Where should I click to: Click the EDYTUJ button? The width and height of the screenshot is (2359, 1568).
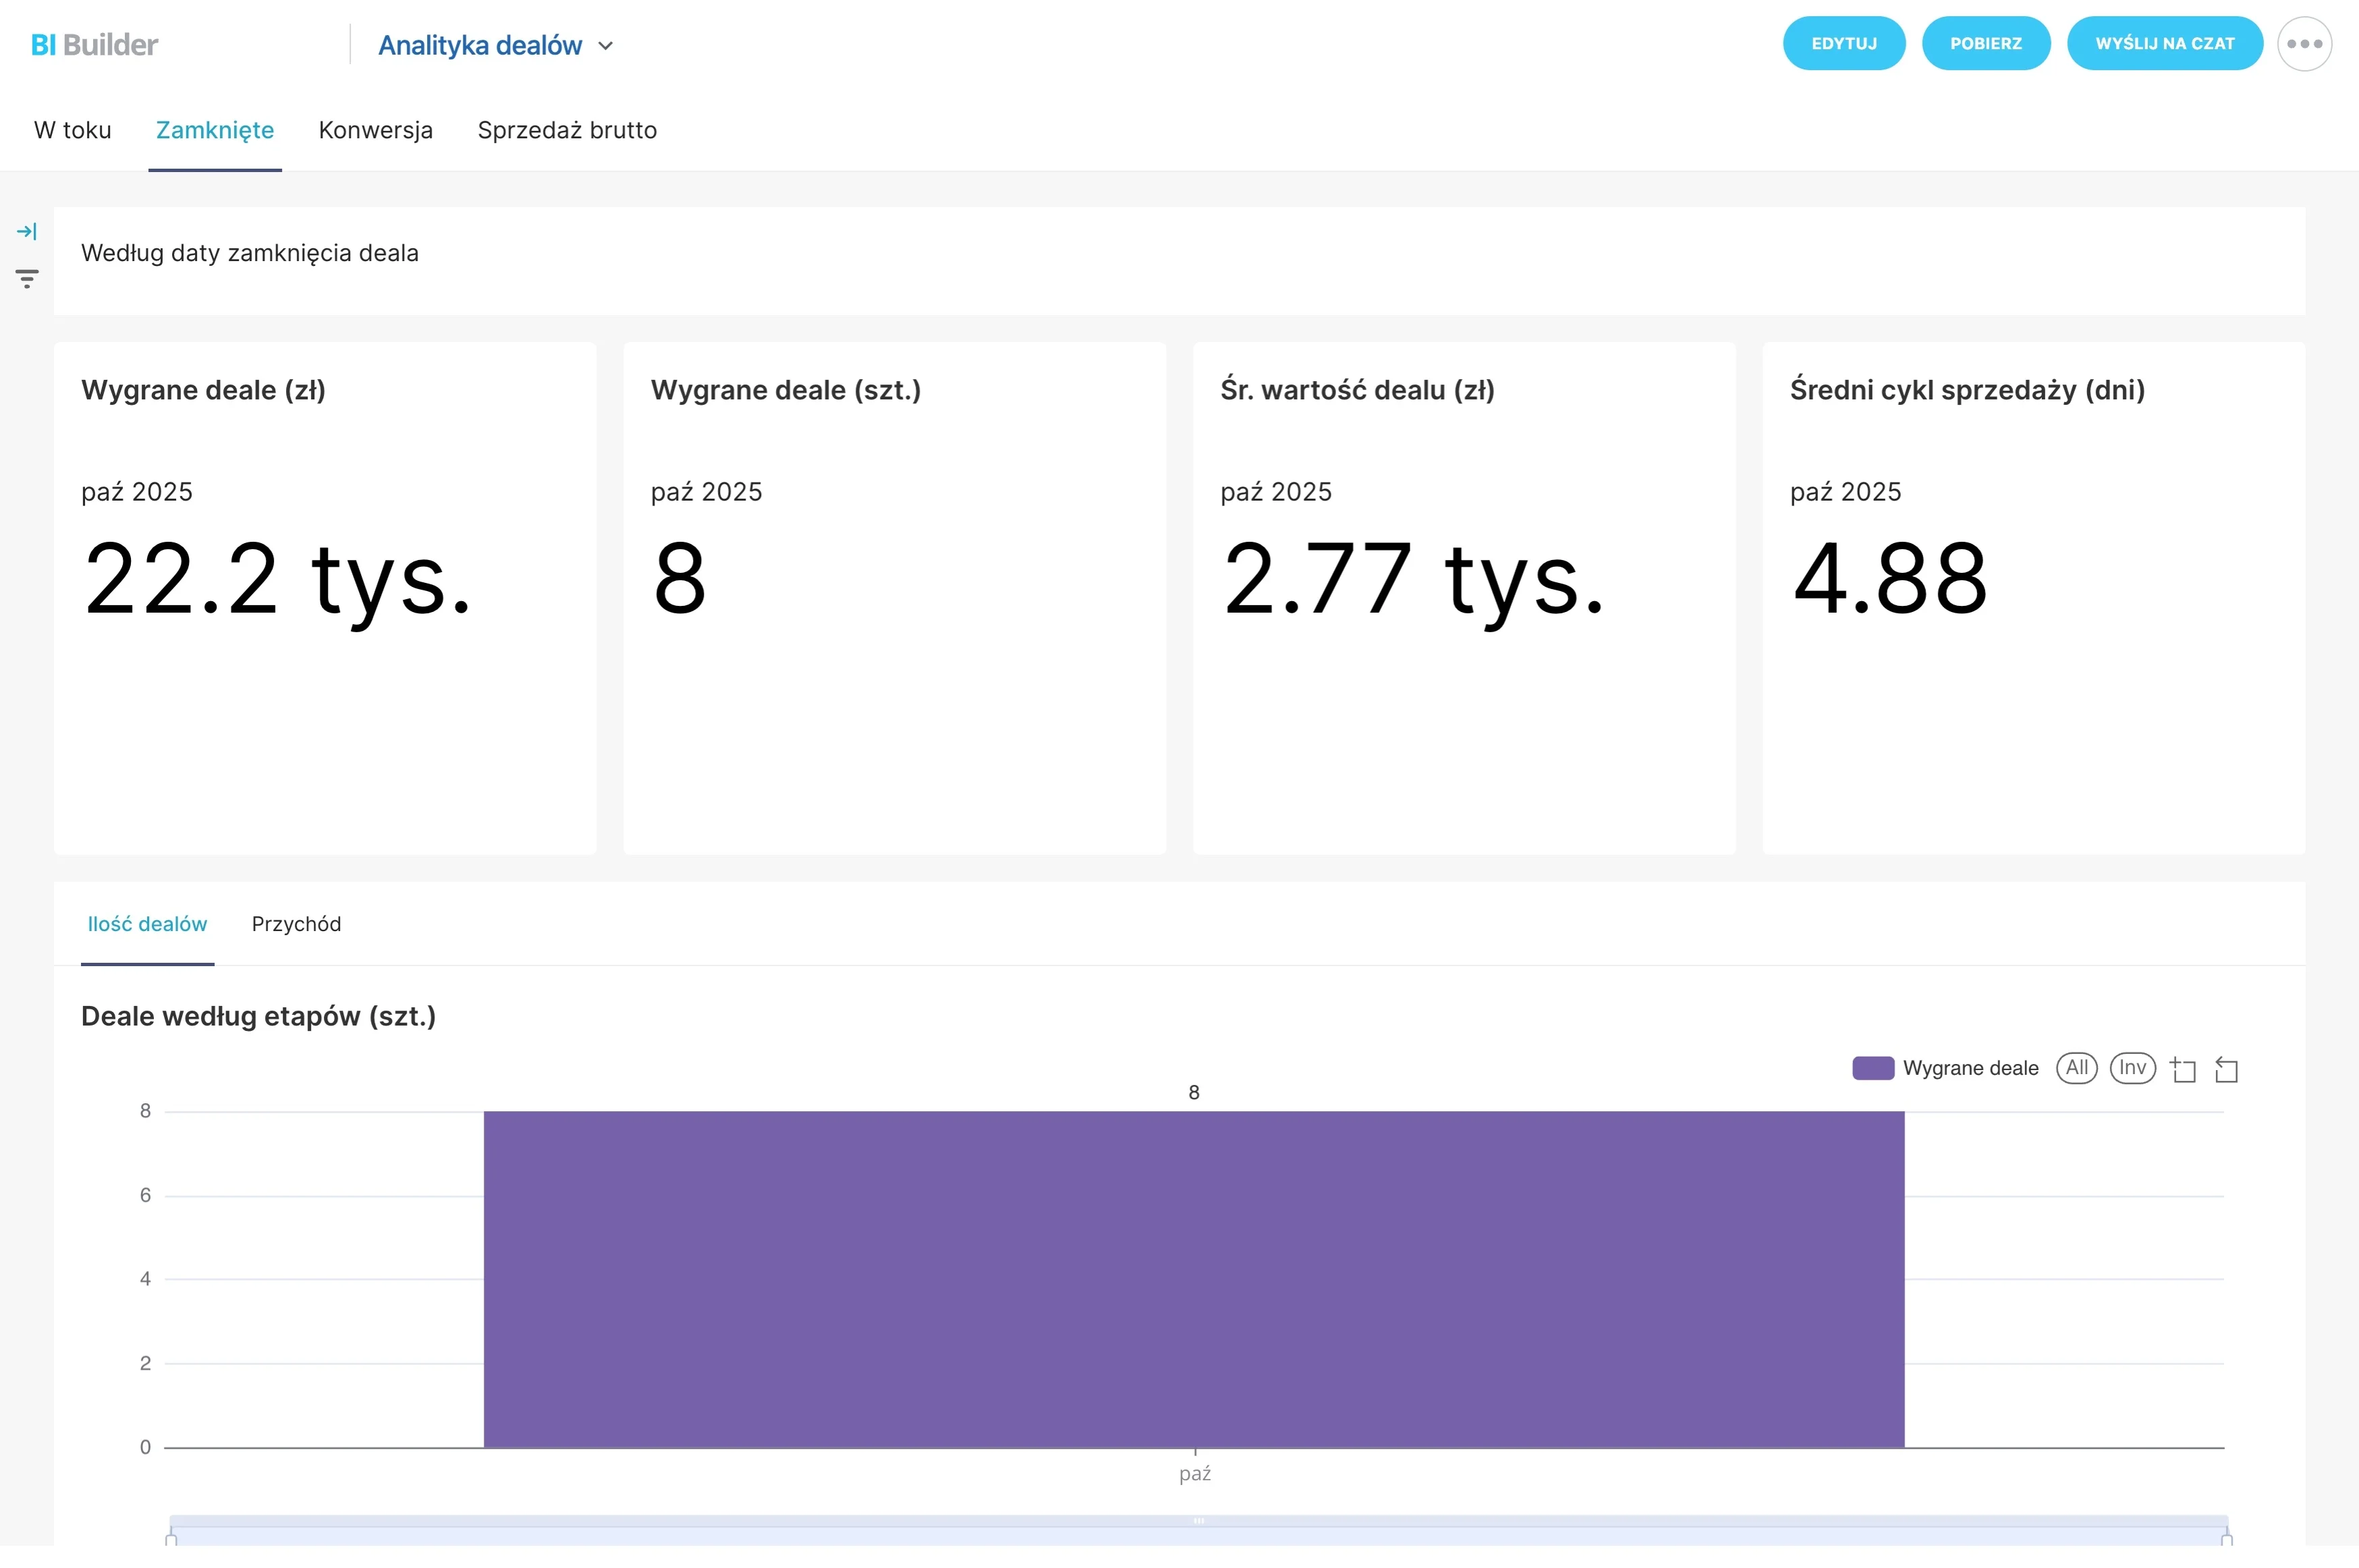pos(1843,44)
